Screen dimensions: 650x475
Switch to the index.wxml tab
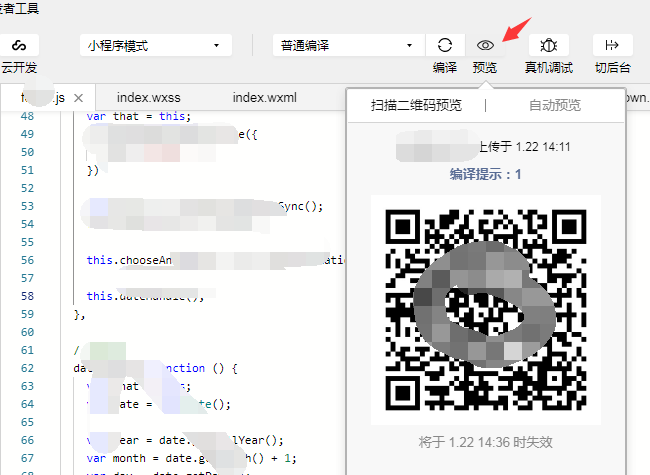[264, 97]
